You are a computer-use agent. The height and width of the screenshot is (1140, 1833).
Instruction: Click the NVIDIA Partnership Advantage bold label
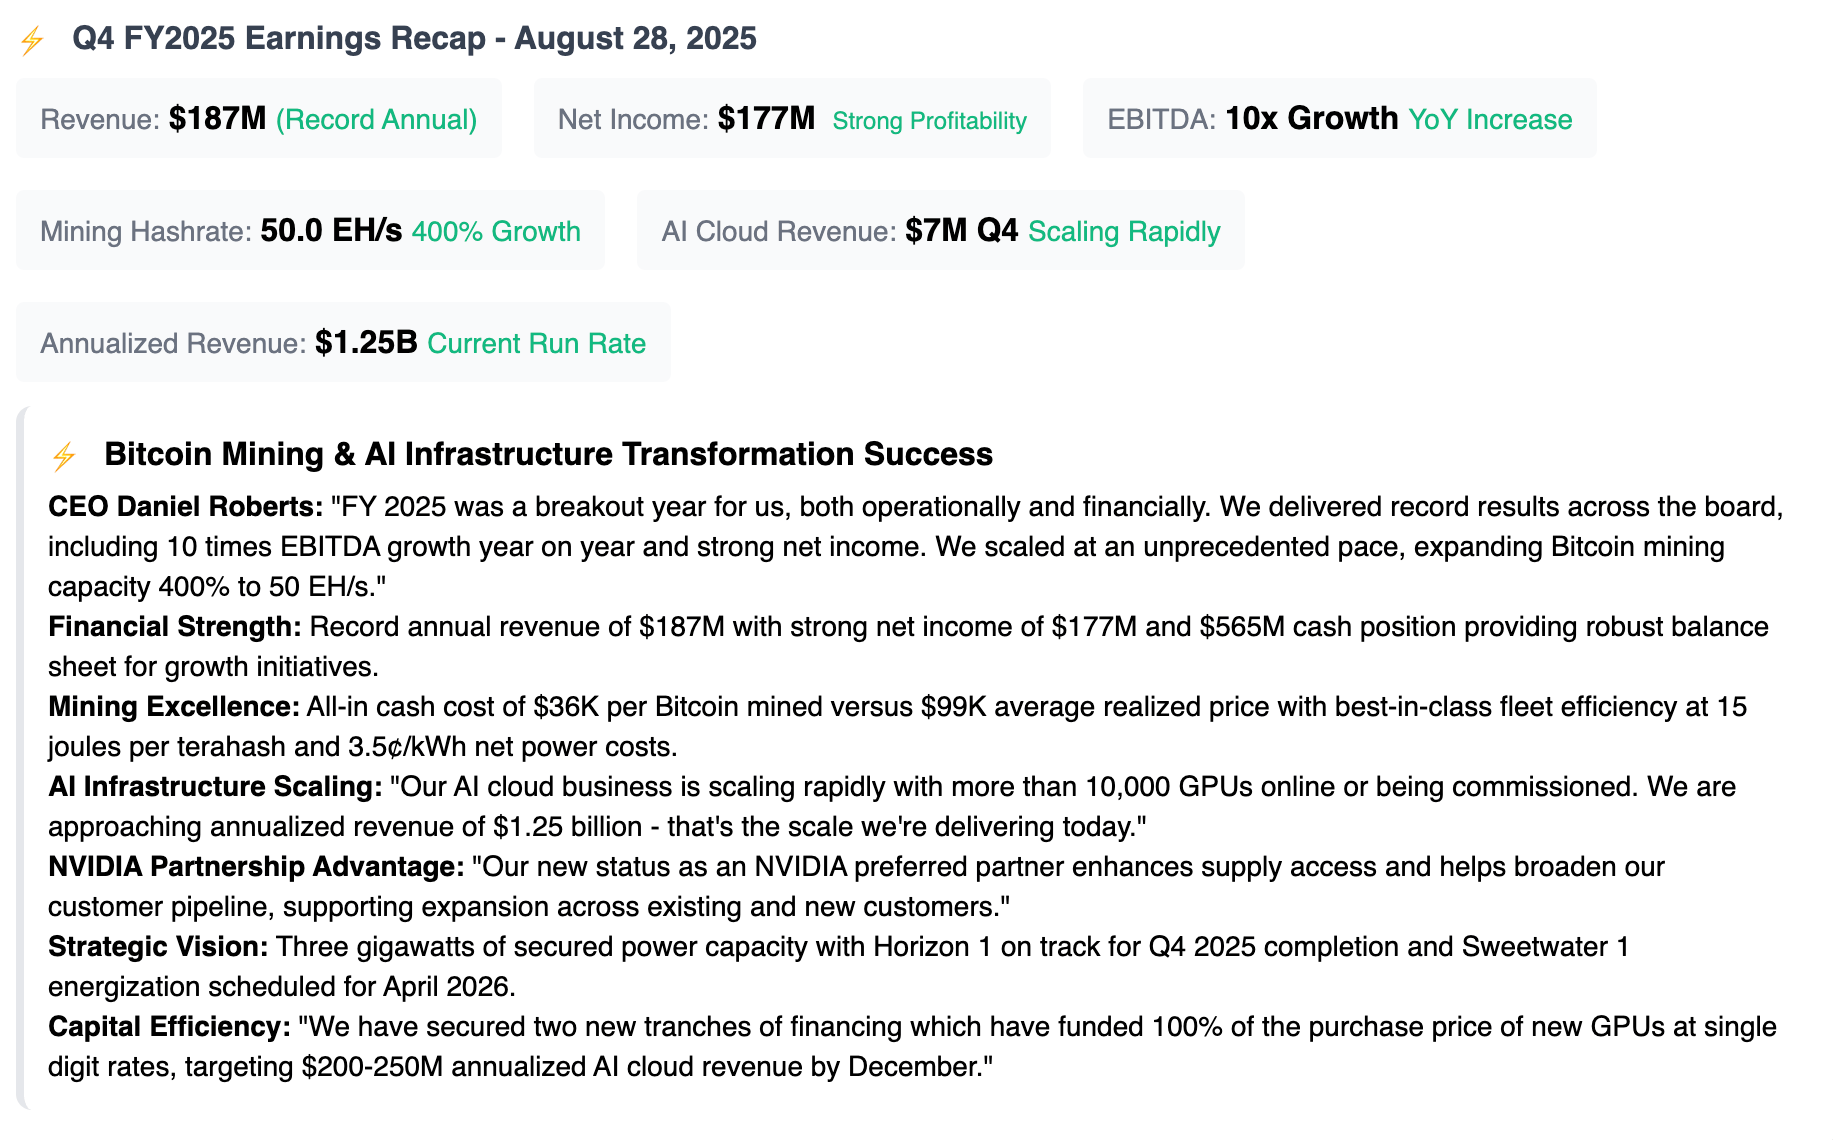click(256, 867)
